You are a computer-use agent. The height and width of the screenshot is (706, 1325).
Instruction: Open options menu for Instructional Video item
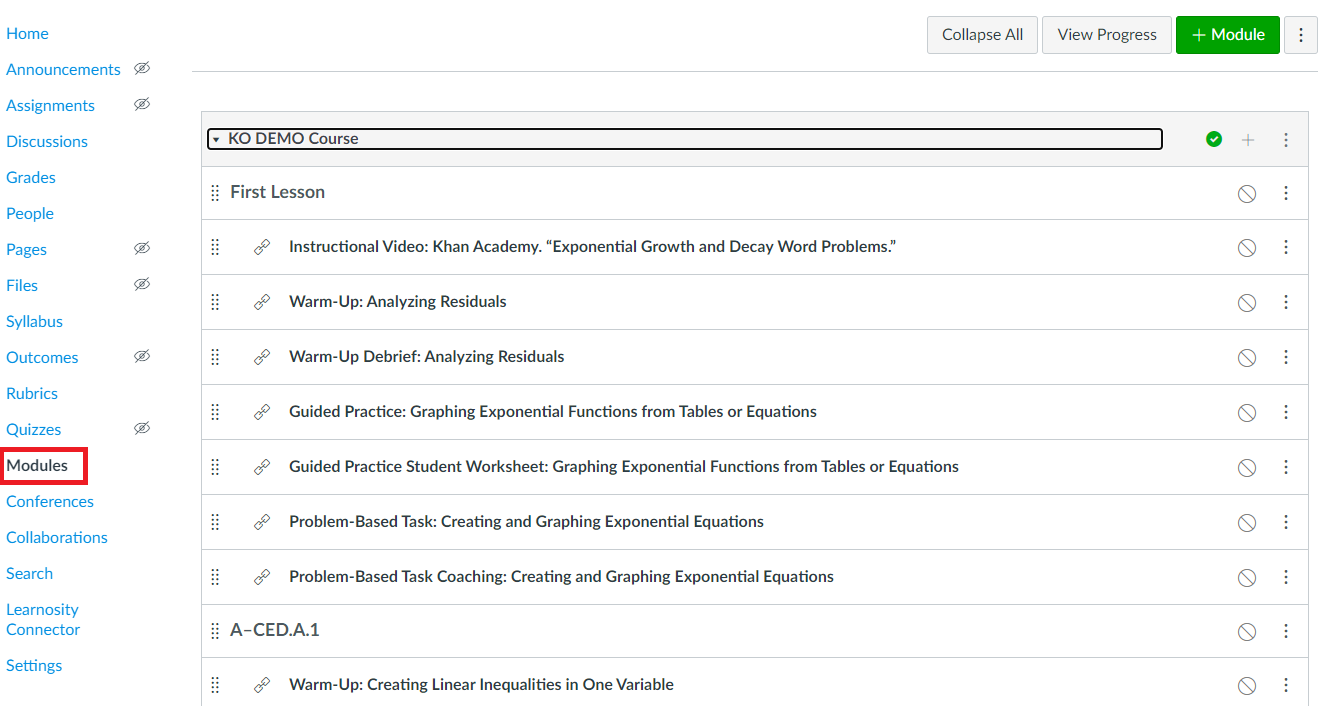[1286, 247]
